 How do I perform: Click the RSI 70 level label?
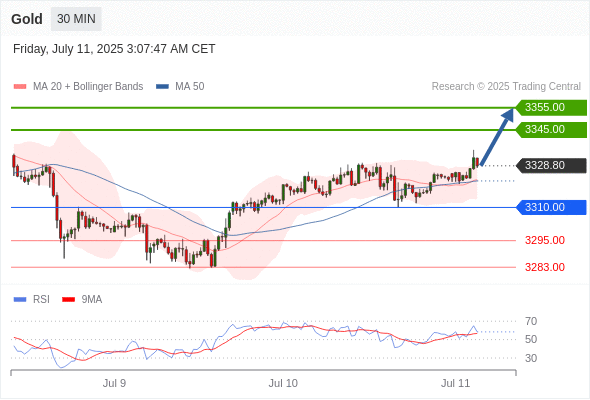pyautogui.click(x=531, y=321)
